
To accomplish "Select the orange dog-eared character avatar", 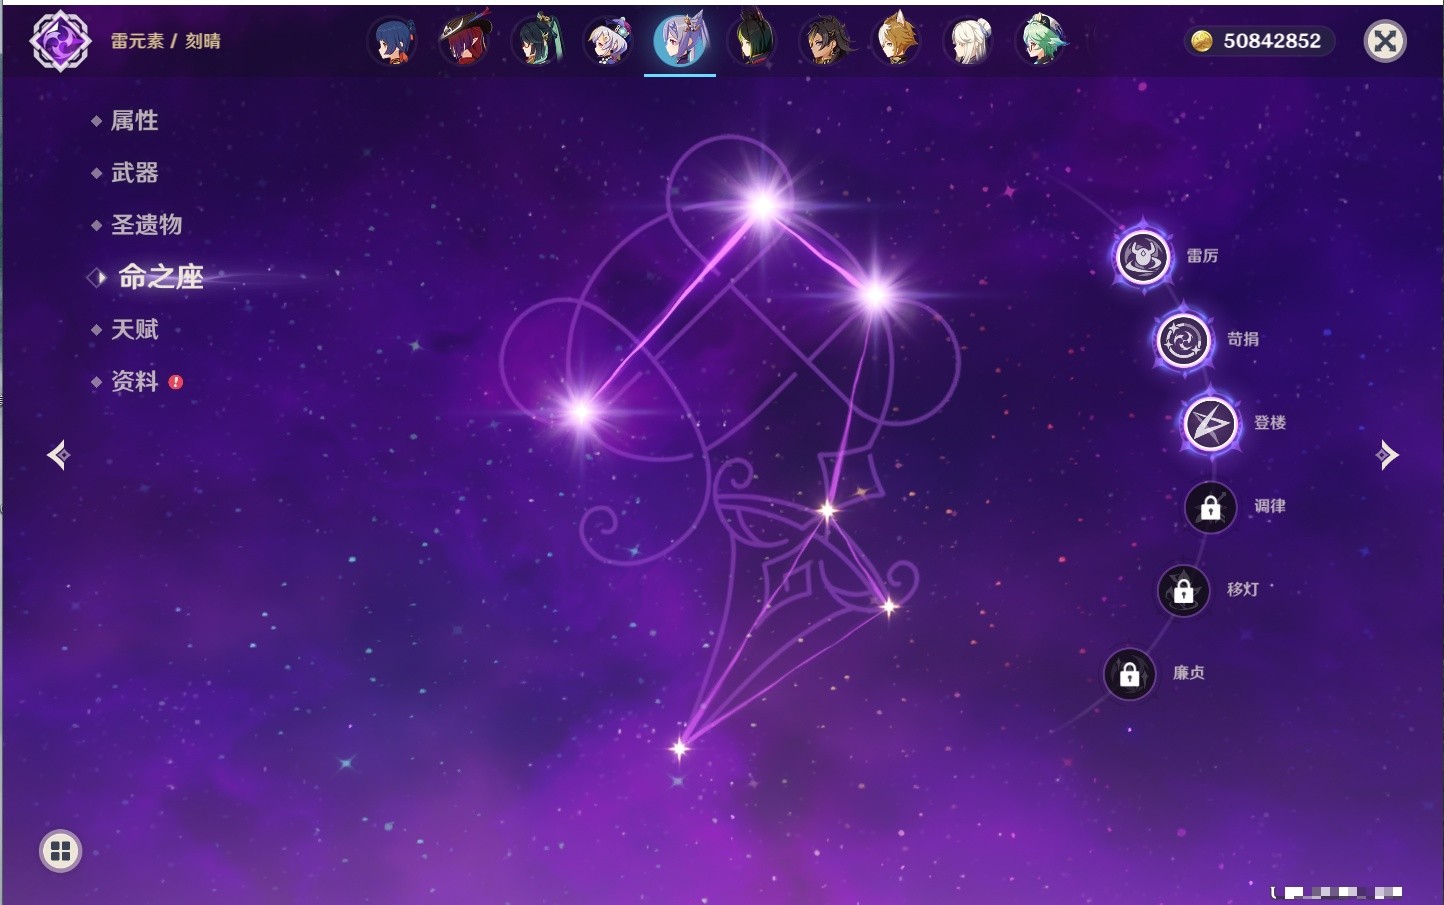I will coord(897,41).
